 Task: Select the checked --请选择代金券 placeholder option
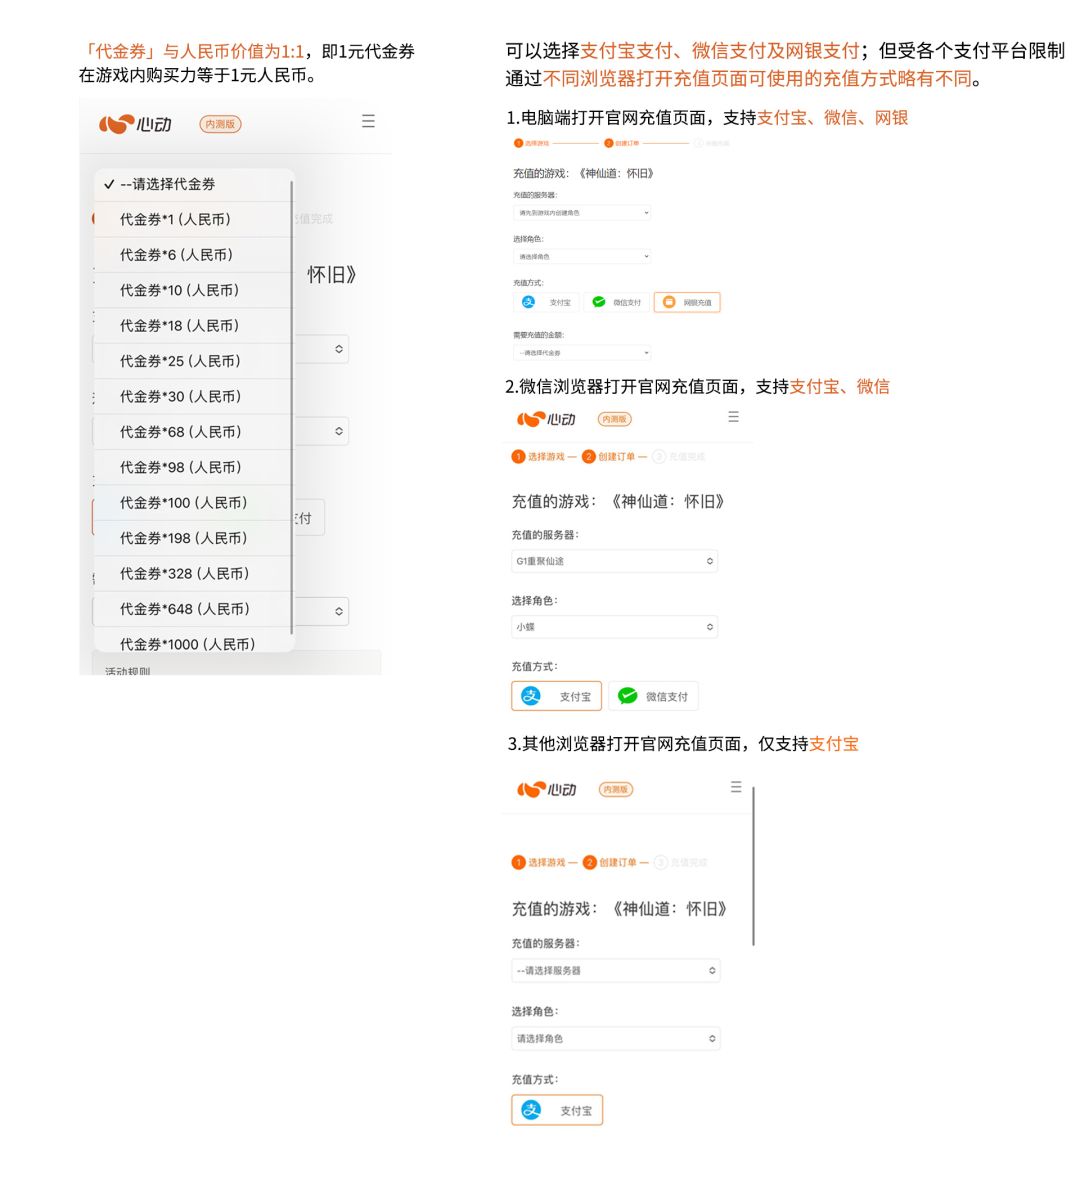193,184
